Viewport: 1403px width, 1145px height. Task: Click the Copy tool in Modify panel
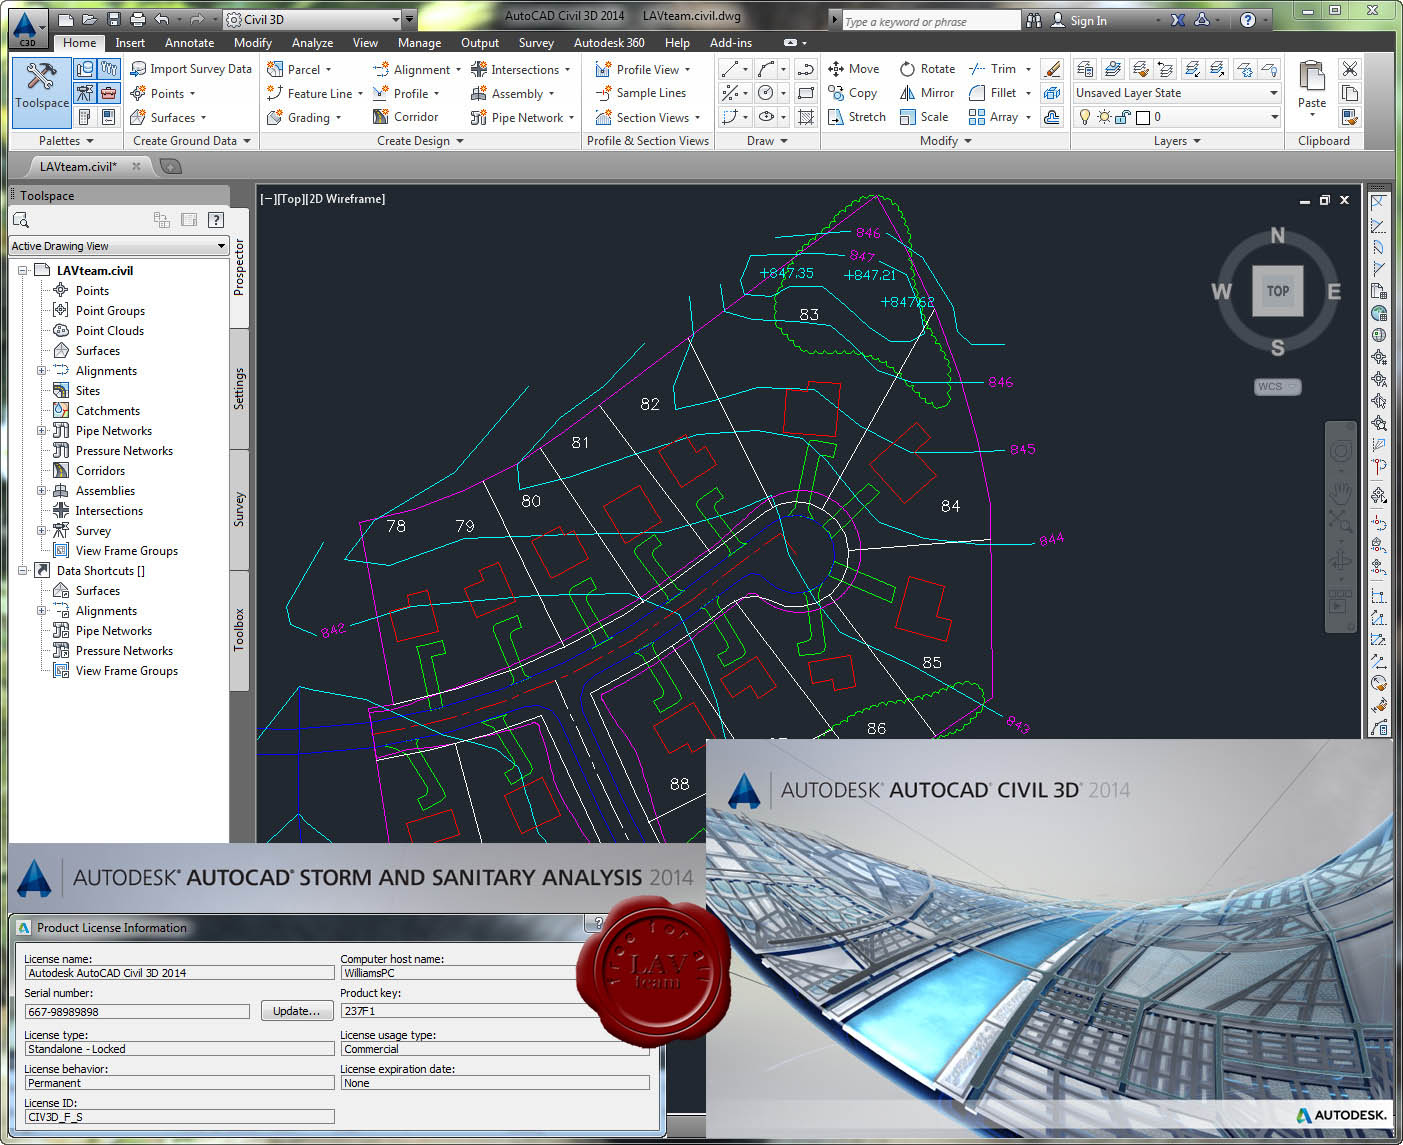[853, 93]
